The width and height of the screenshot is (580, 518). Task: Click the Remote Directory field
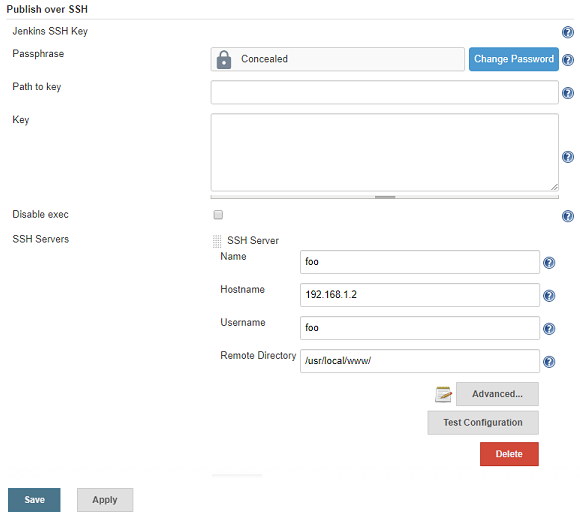(x=419, y=361)
